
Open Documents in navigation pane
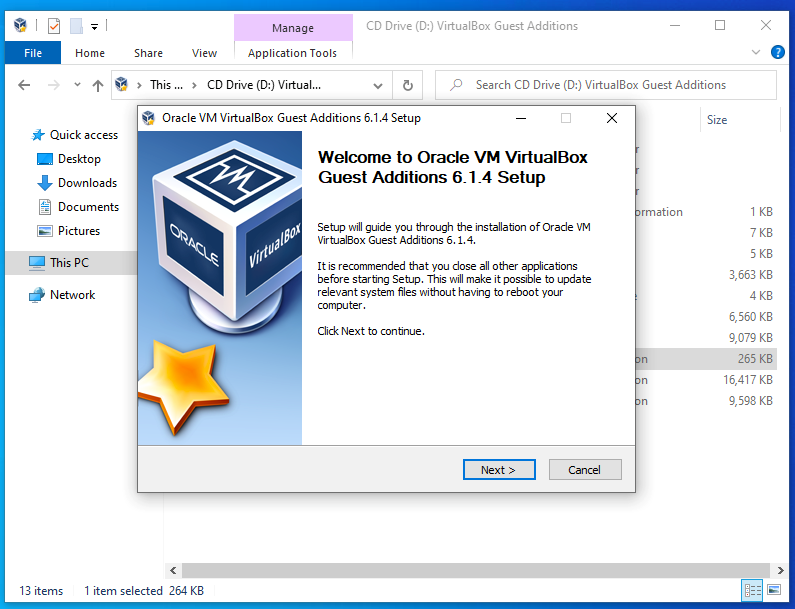pyautogui.click(x=79, y=207)
